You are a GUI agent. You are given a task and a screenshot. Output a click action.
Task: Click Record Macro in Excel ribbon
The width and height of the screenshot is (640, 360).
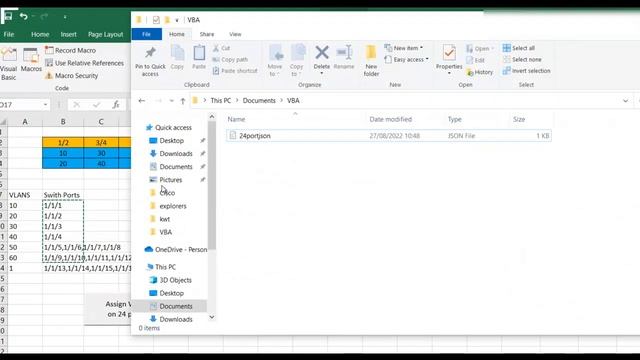(x=71, y=50)
